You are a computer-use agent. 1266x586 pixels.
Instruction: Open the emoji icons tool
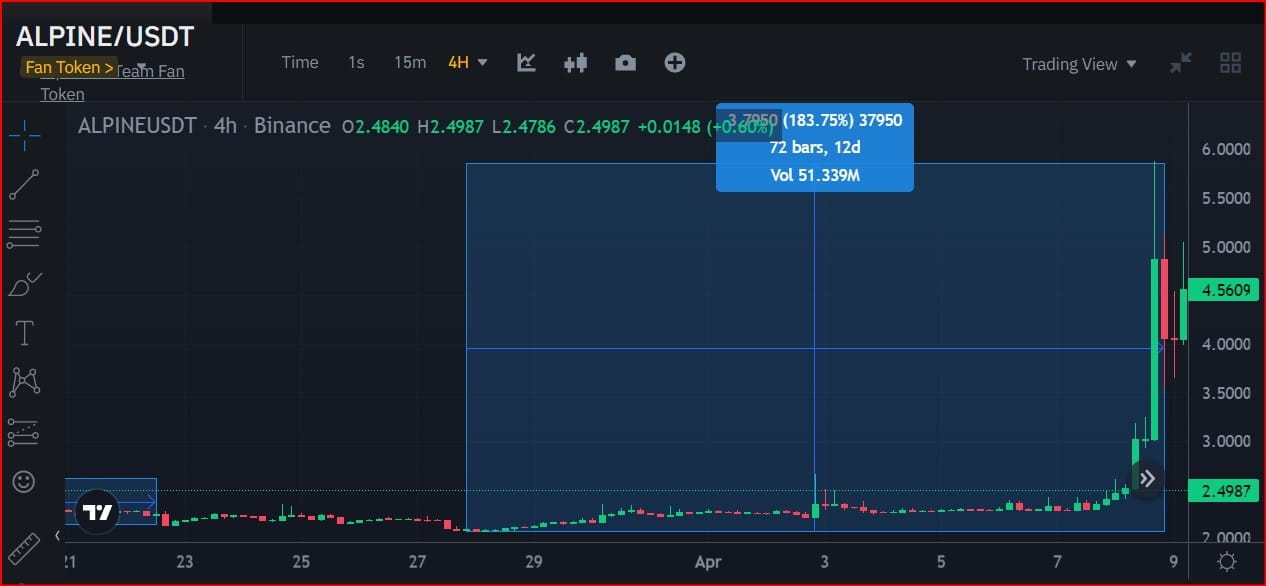tap(24, 481)
